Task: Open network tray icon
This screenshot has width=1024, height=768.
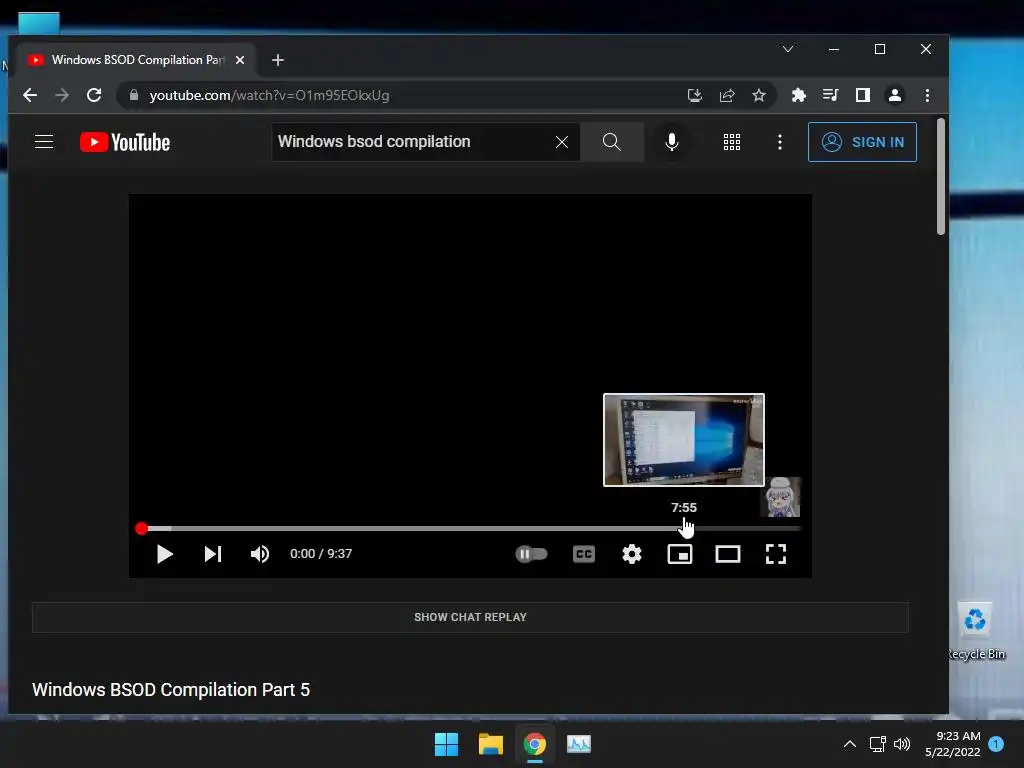Action: [878, 744]
